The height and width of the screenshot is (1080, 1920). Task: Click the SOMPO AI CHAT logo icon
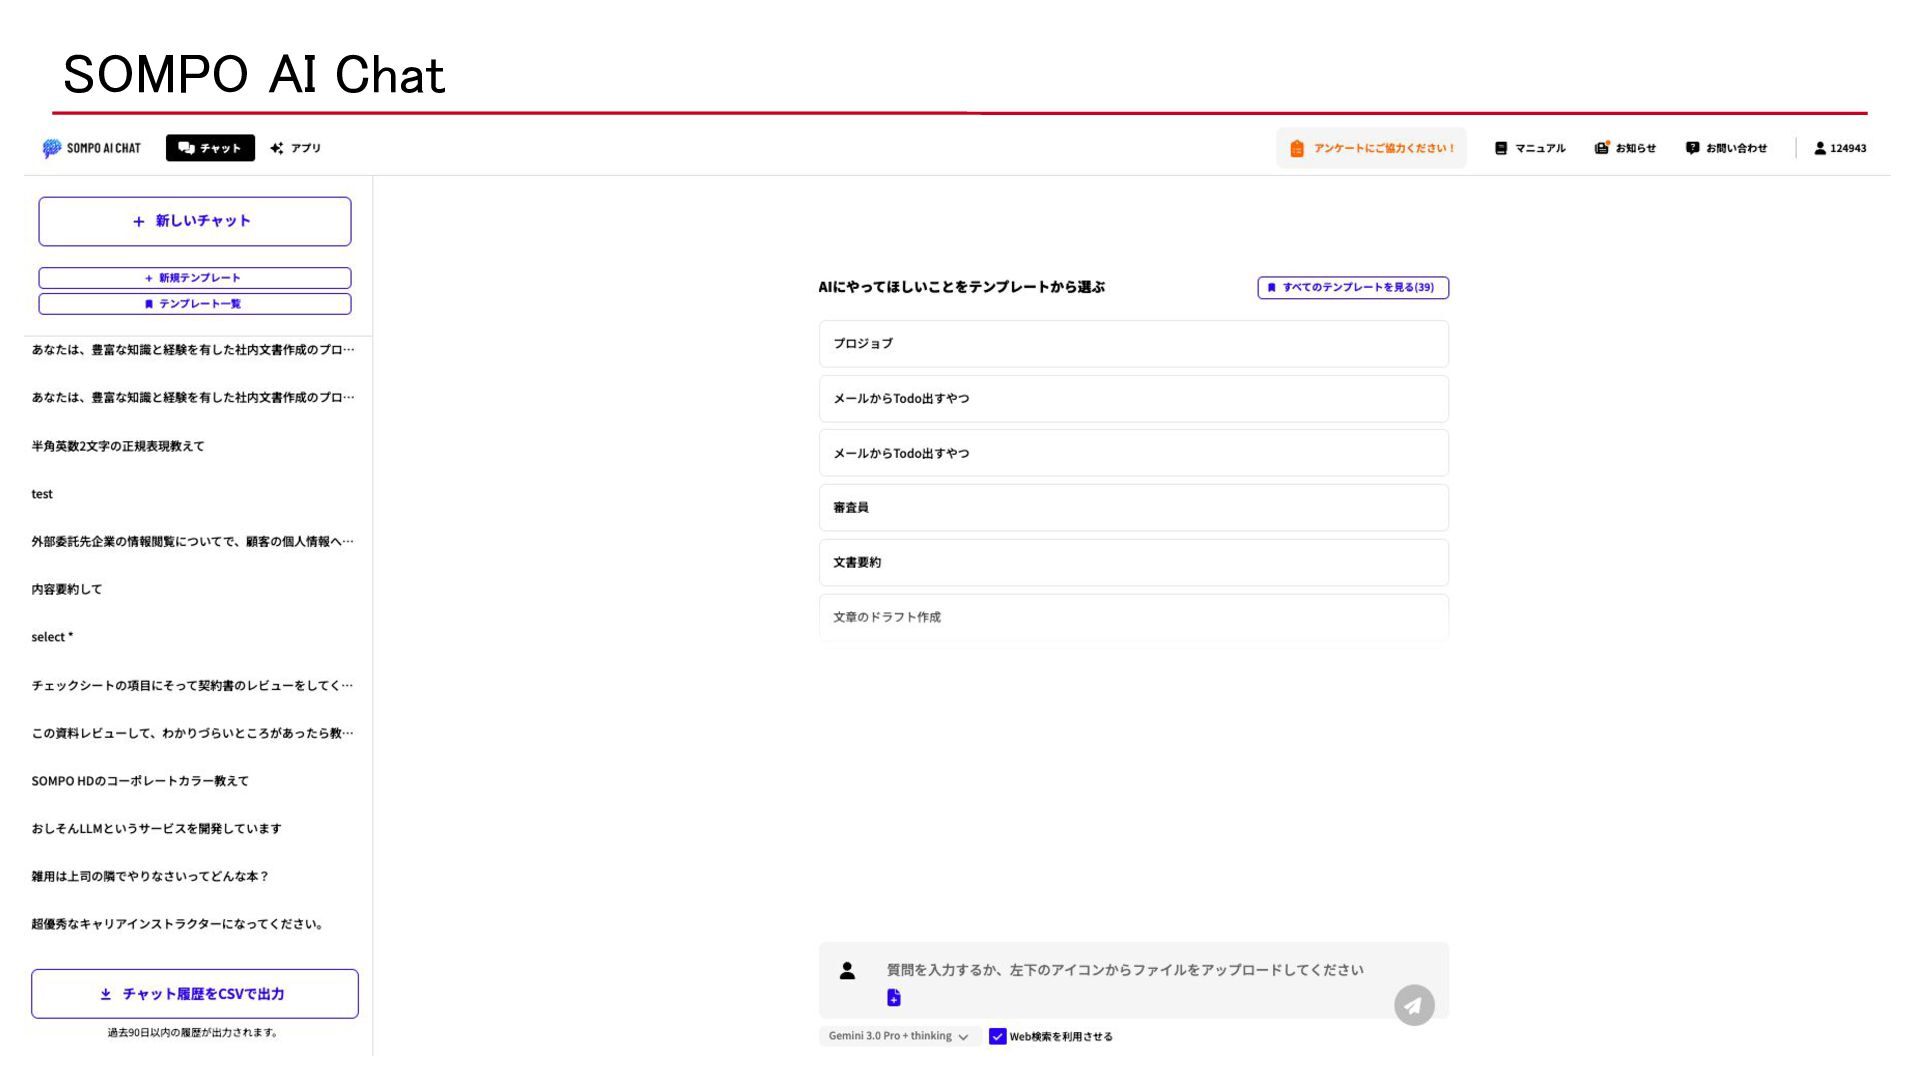[52, 148]
